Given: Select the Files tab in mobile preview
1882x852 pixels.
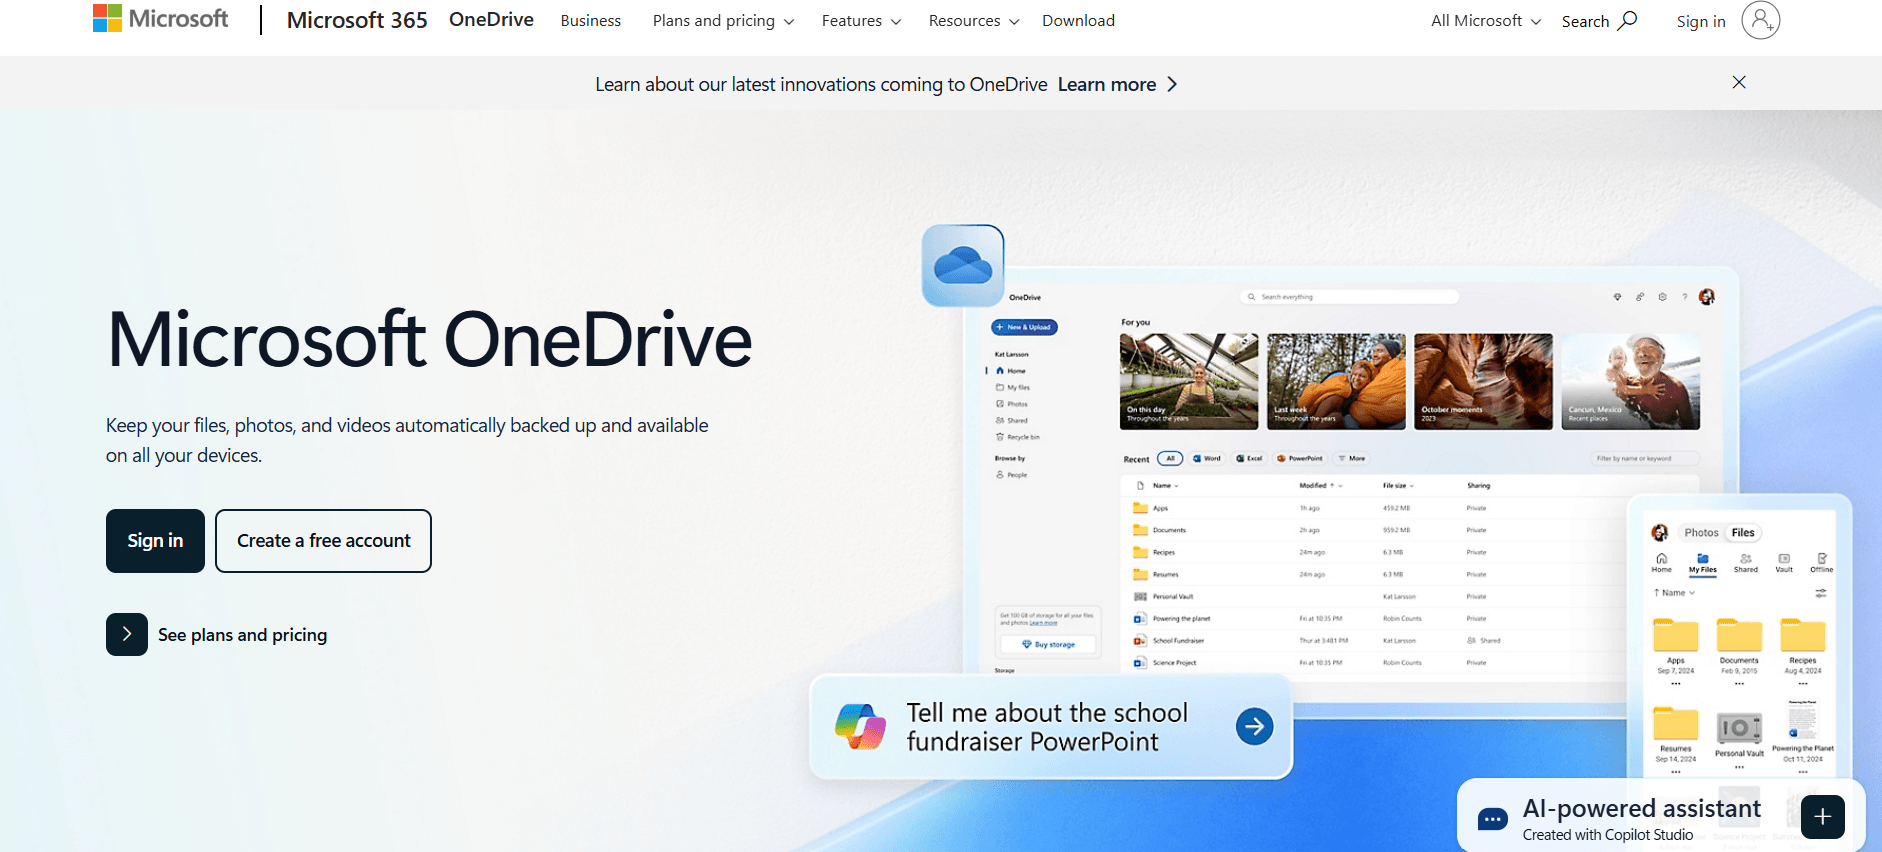Looking at the screenshot, I should pyautogui.click(x=1743, y=533).
